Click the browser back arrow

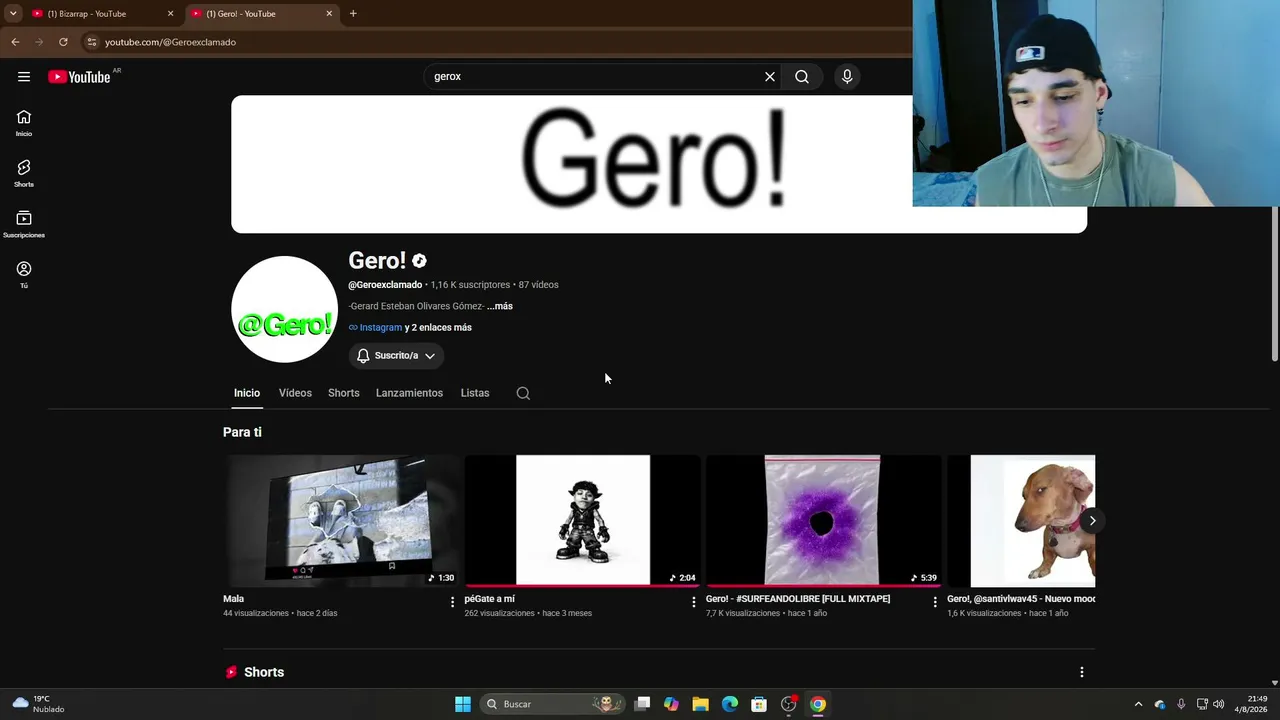coord(15,42)
